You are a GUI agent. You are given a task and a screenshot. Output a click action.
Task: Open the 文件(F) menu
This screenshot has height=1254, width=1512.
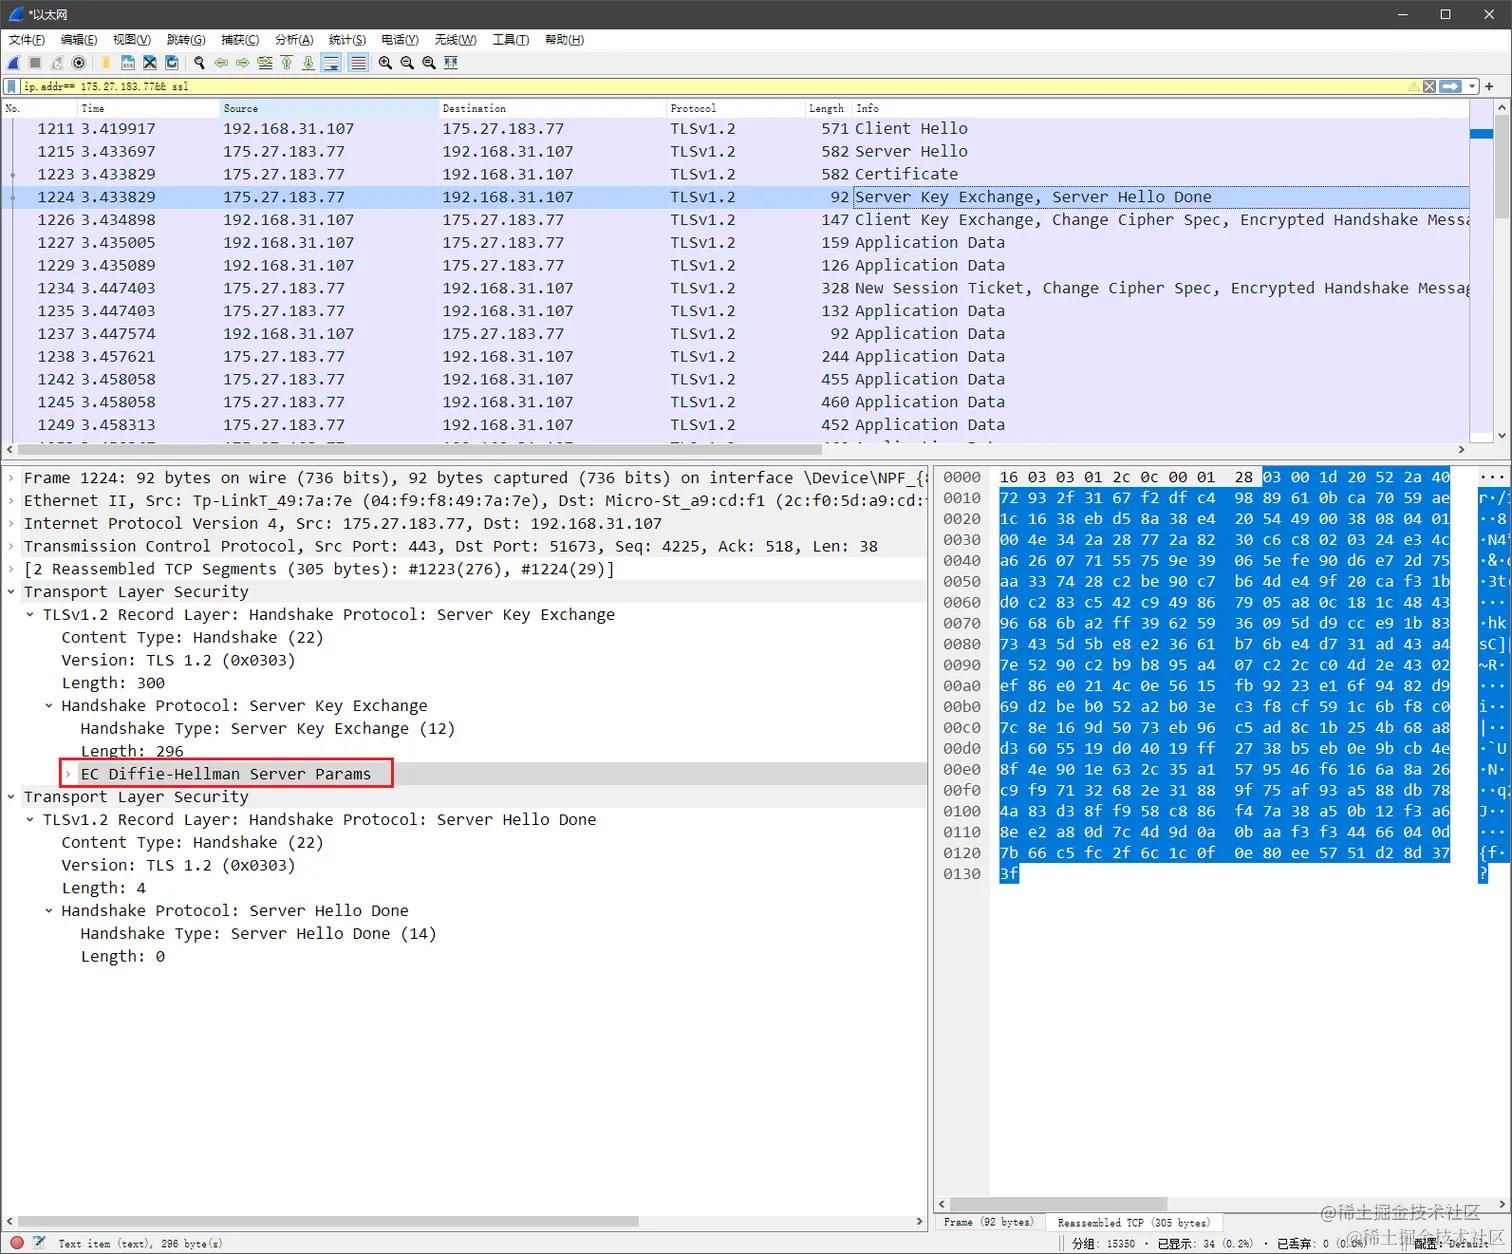click(27, 40)
